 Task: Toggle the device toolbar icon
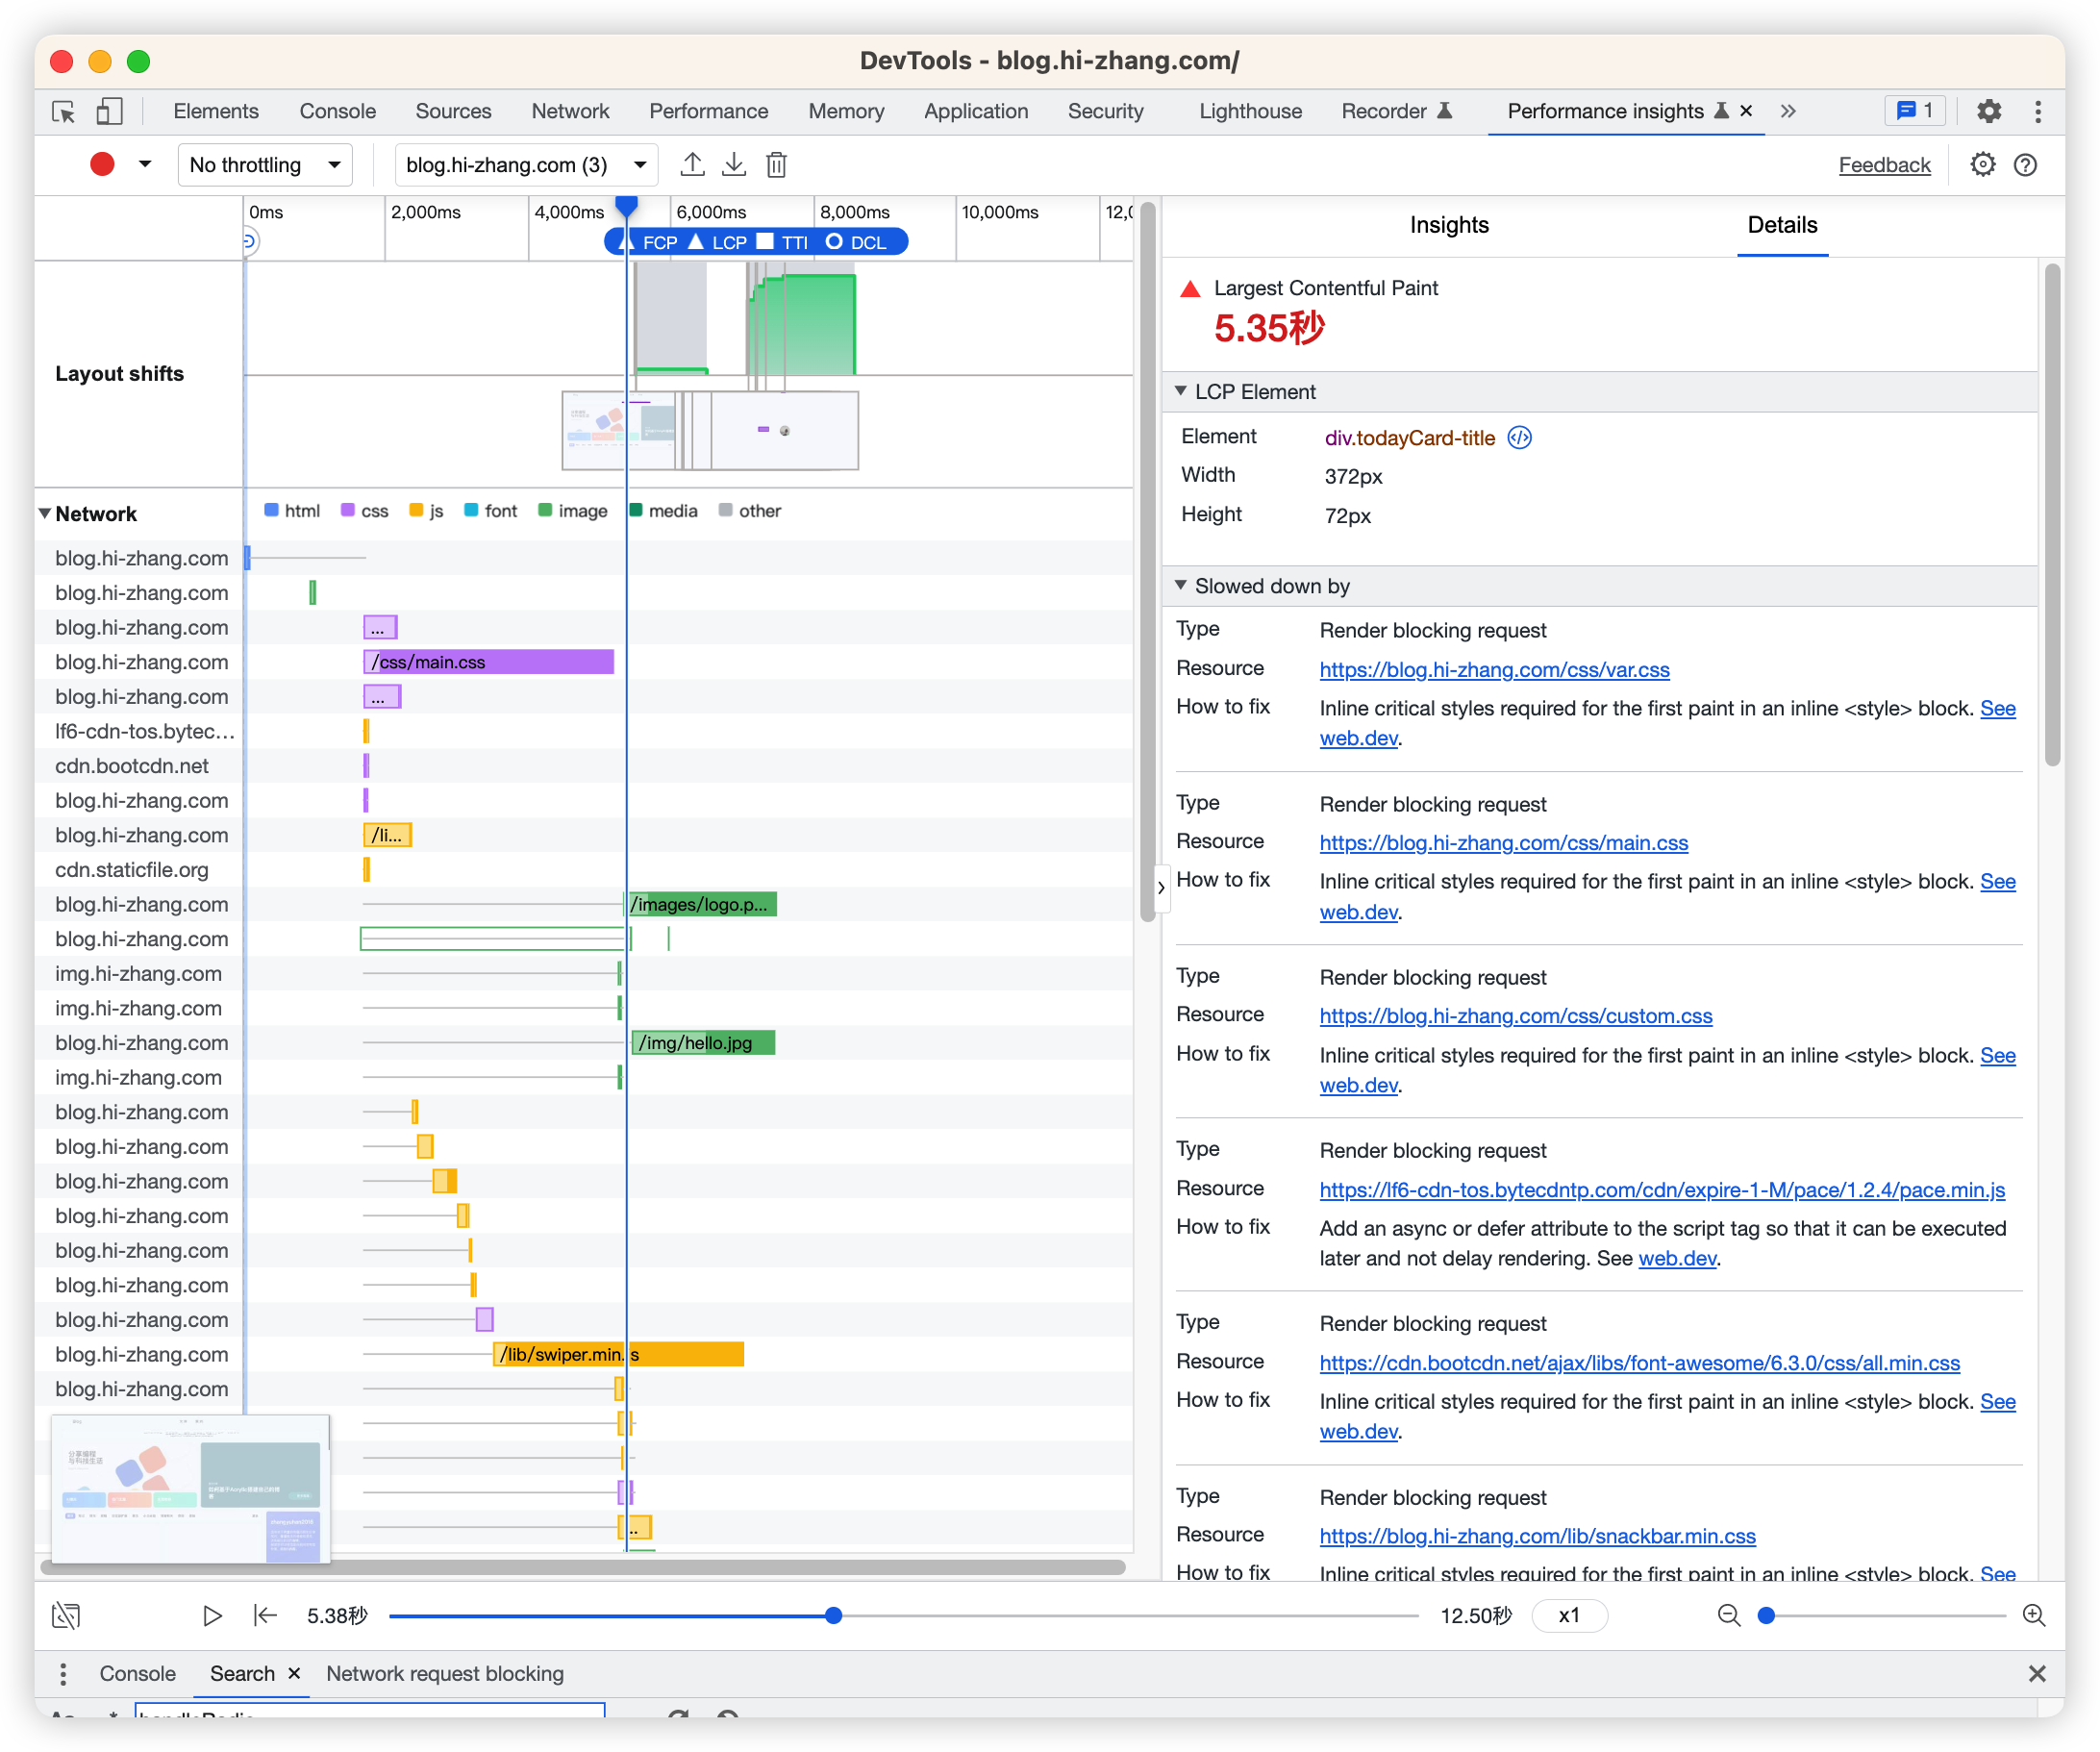109,111
